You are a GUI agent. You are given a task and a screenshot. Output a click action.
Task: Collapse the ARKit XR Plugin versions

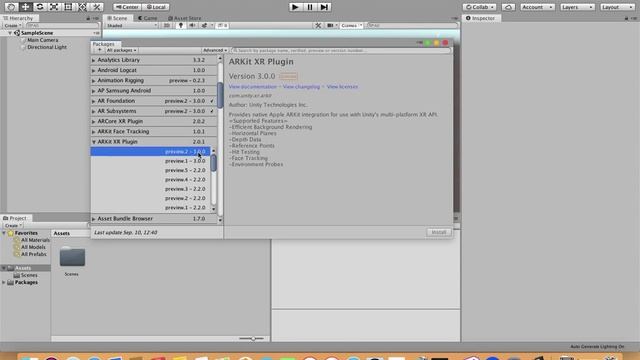click(x=93, y=142)
